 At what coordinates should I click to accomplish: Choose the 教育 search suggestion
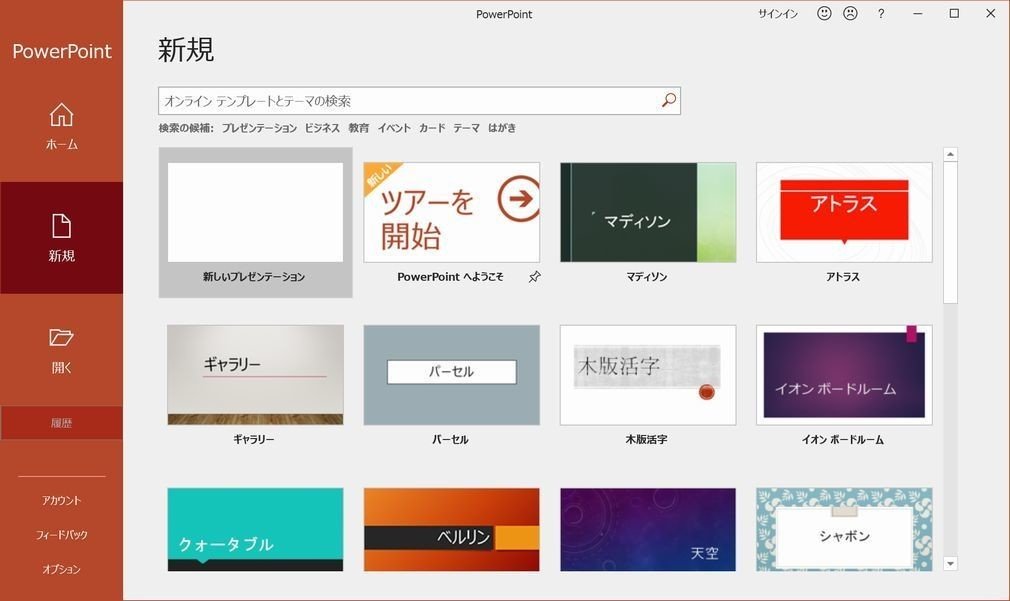pyautogui.click(x=359, y=128)
